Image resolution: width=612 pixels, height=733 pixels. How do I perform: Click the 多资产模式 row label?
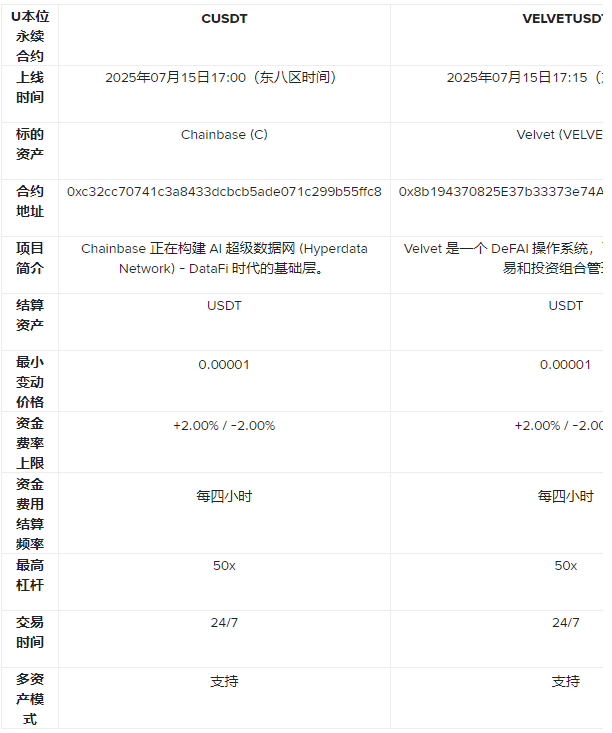[x=30, y=699]
